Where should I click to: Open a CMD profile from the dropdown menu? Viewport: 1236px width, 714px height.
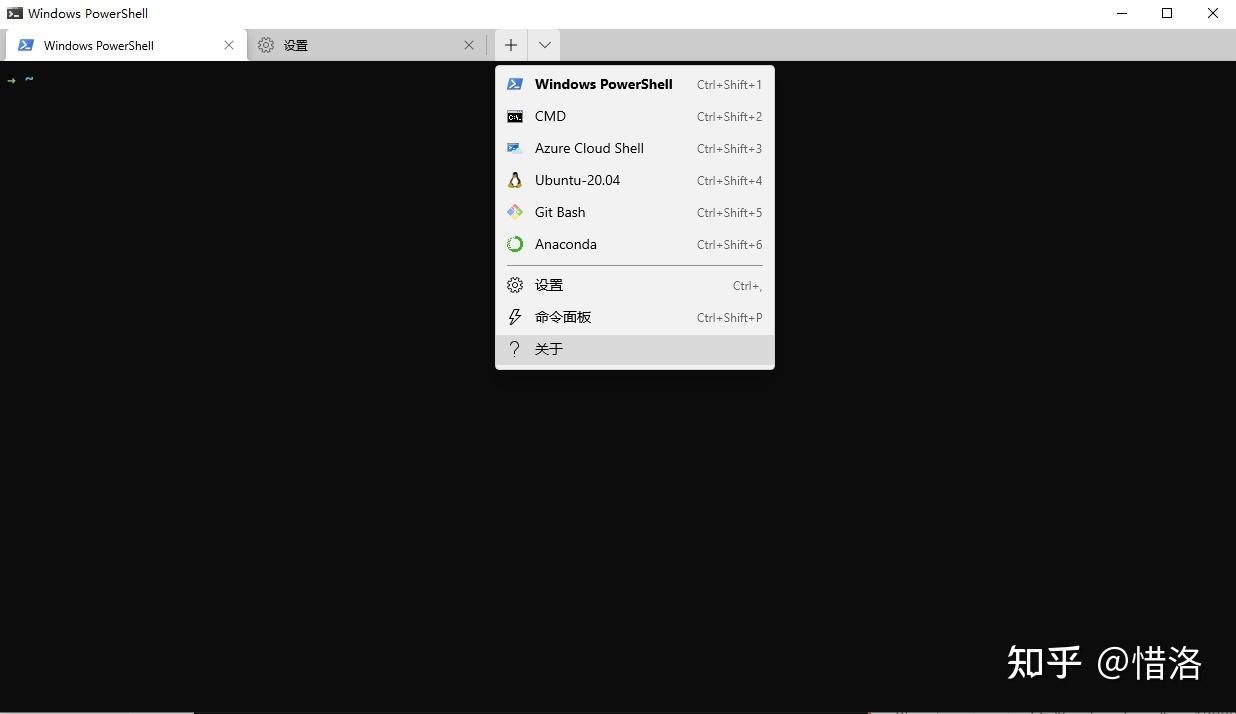[550, 116]
